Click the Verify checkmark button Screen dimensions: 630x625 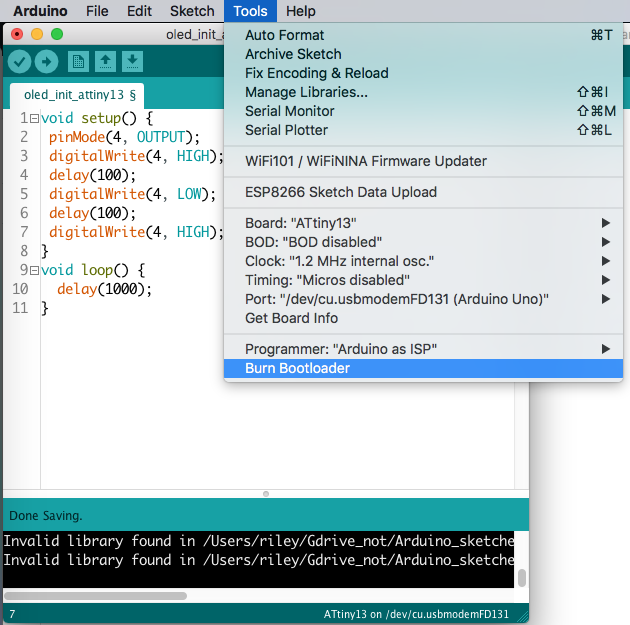(19, 61)
